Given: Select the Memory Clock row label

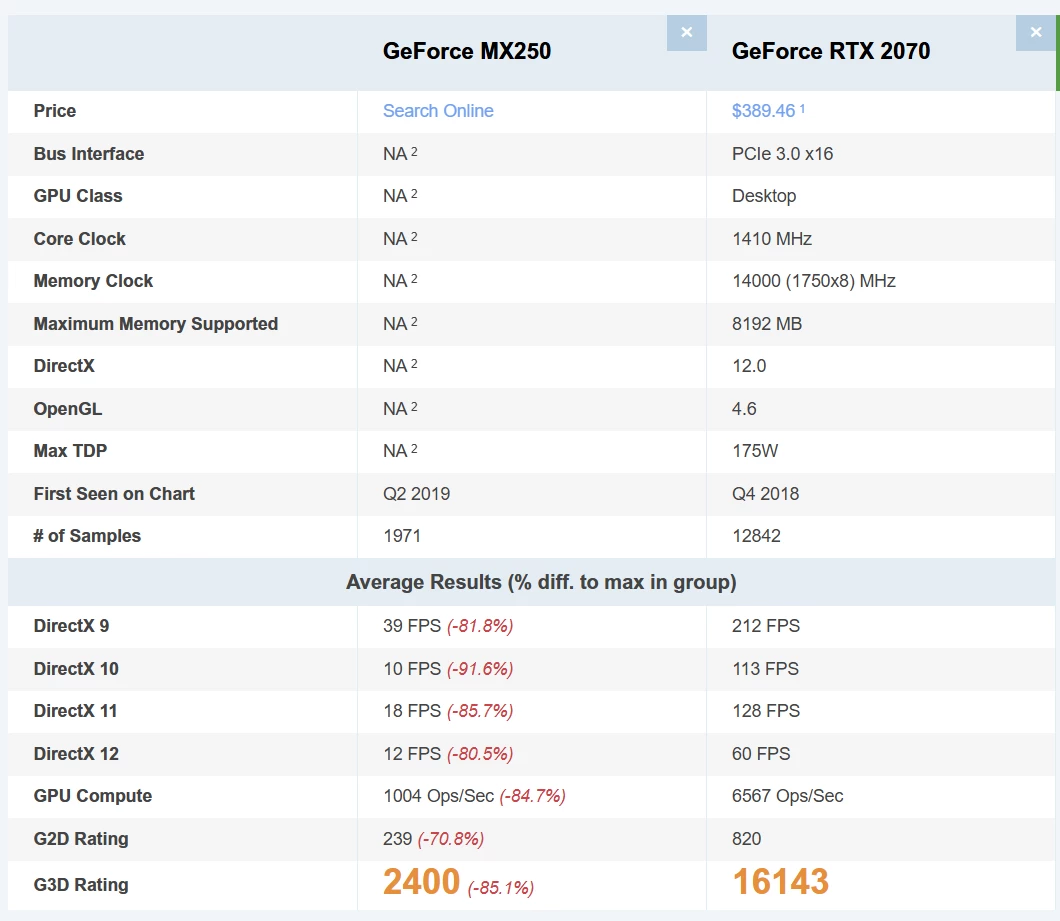Looking at the screenshot, I should (93, 281).
